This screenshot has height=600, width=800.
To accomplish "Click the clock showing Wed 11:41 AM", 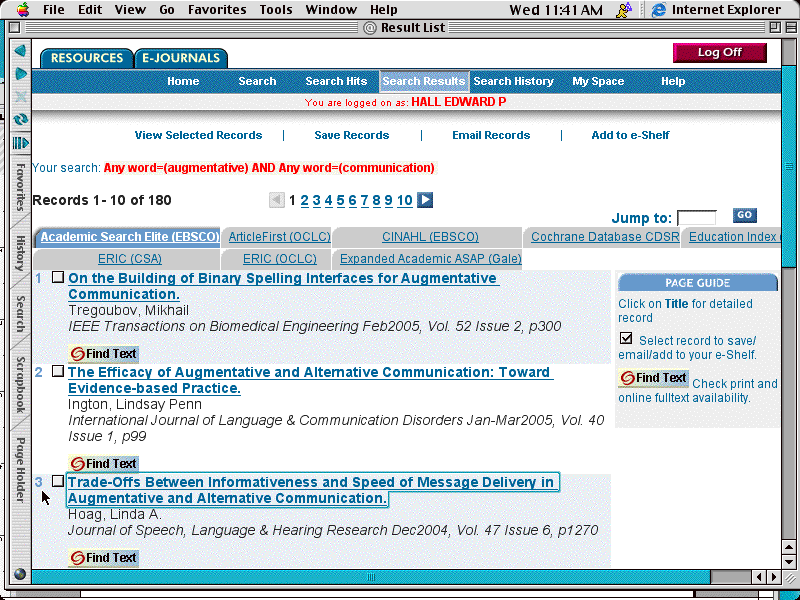I will click(x=556, y=10).
